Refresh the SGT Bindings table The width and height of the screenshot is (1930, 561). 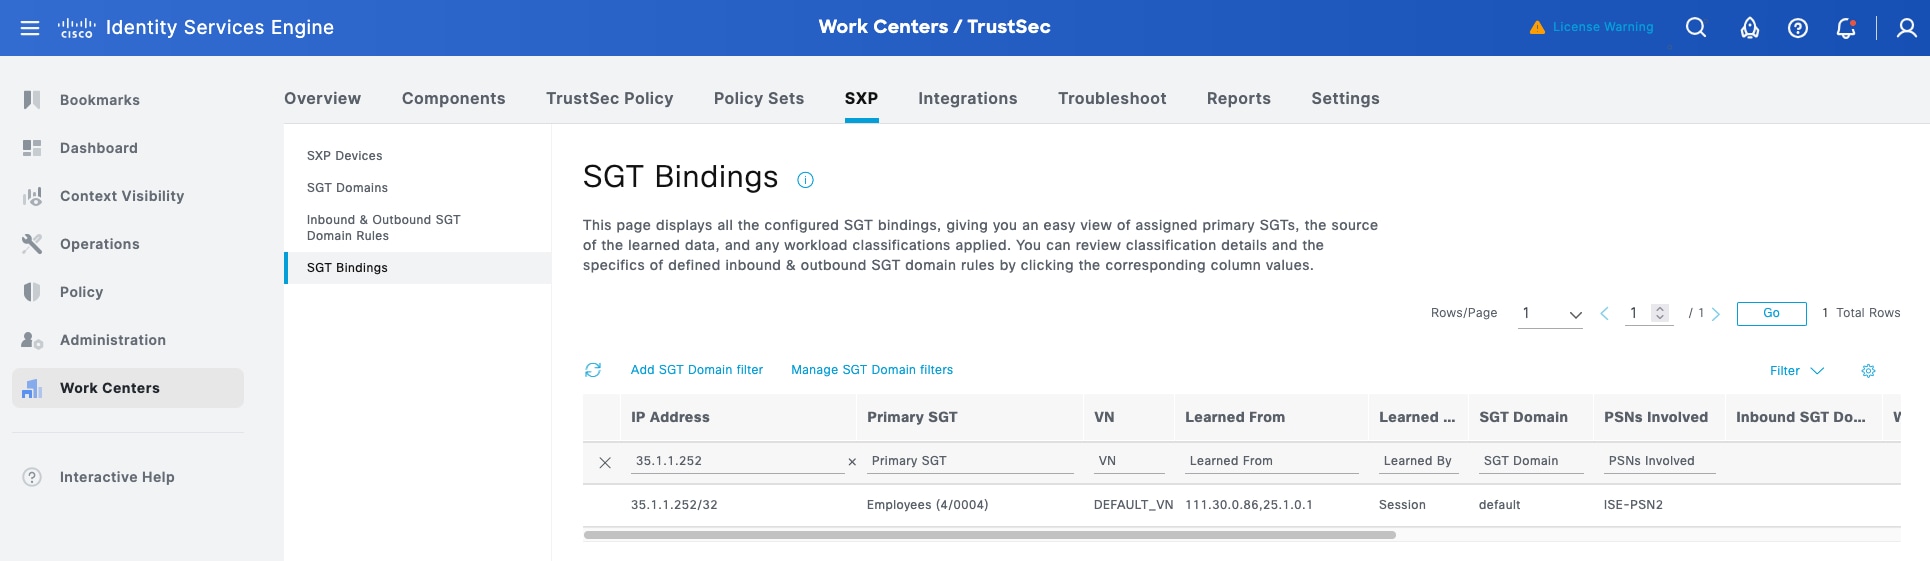(x=593, y=370)
